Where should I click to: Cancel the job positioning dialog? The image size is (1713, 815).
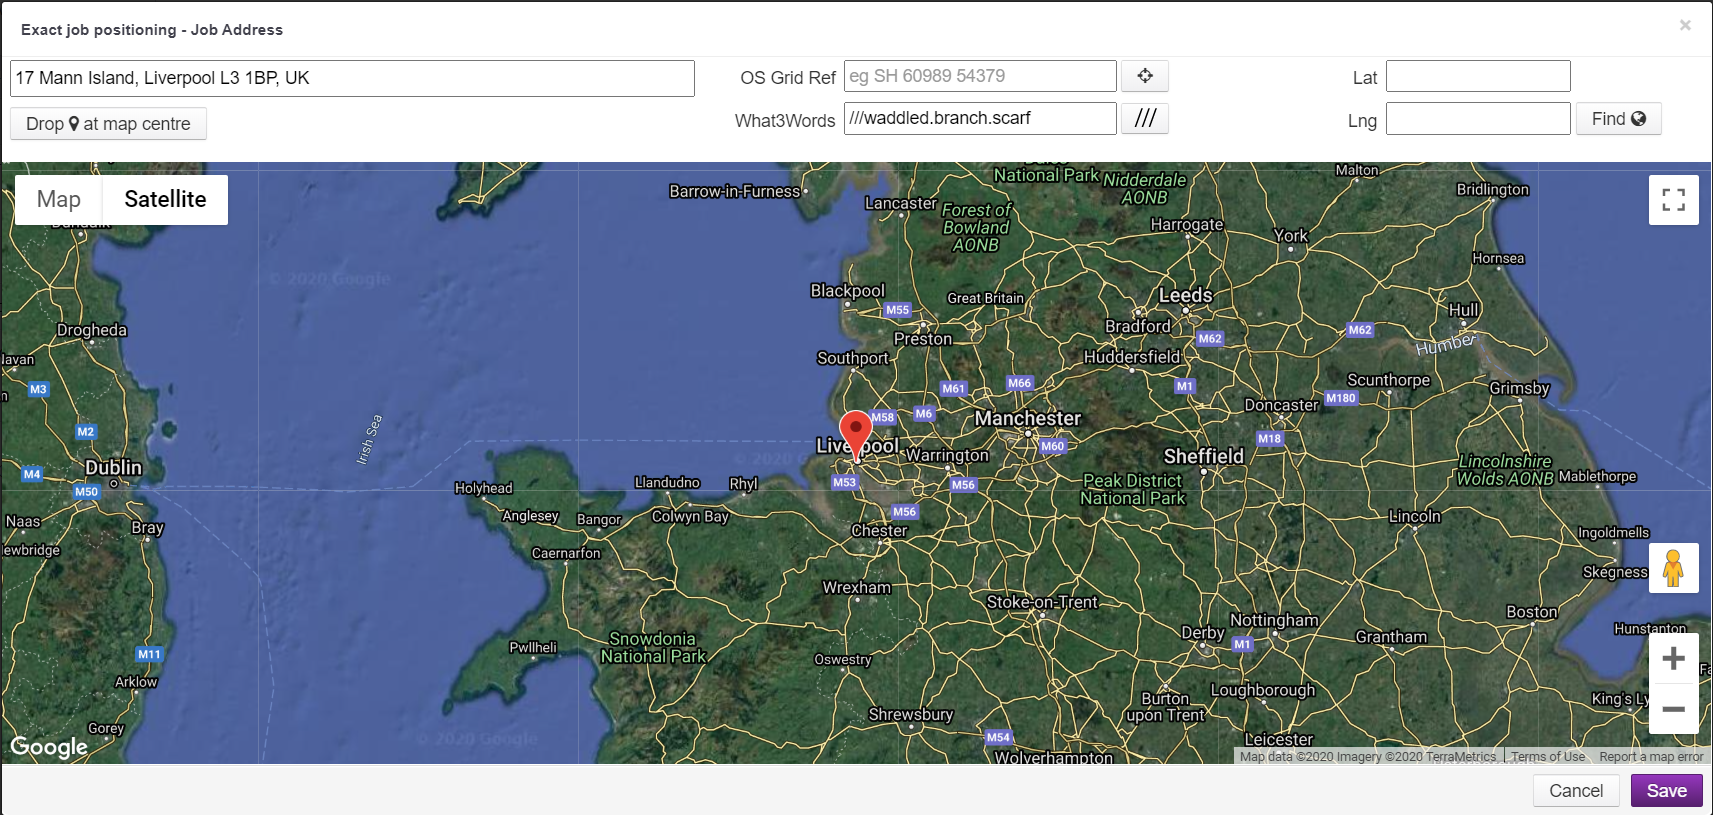click(x=1575, y=791)
